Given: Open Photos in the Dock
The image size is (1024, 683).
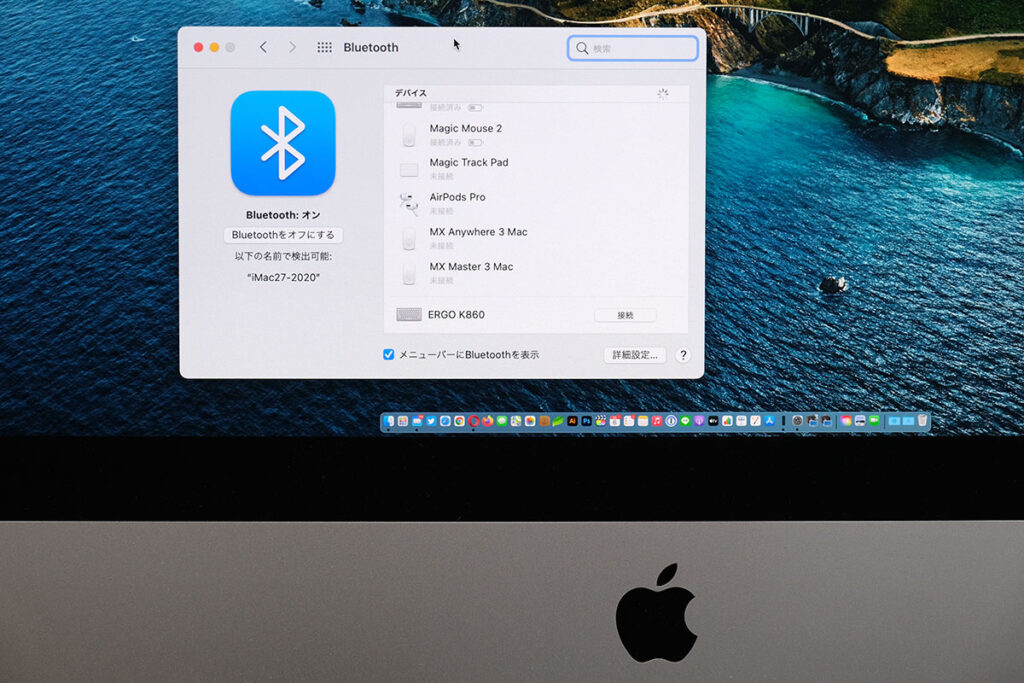Looking at the screenshot, I should point(530,421).
